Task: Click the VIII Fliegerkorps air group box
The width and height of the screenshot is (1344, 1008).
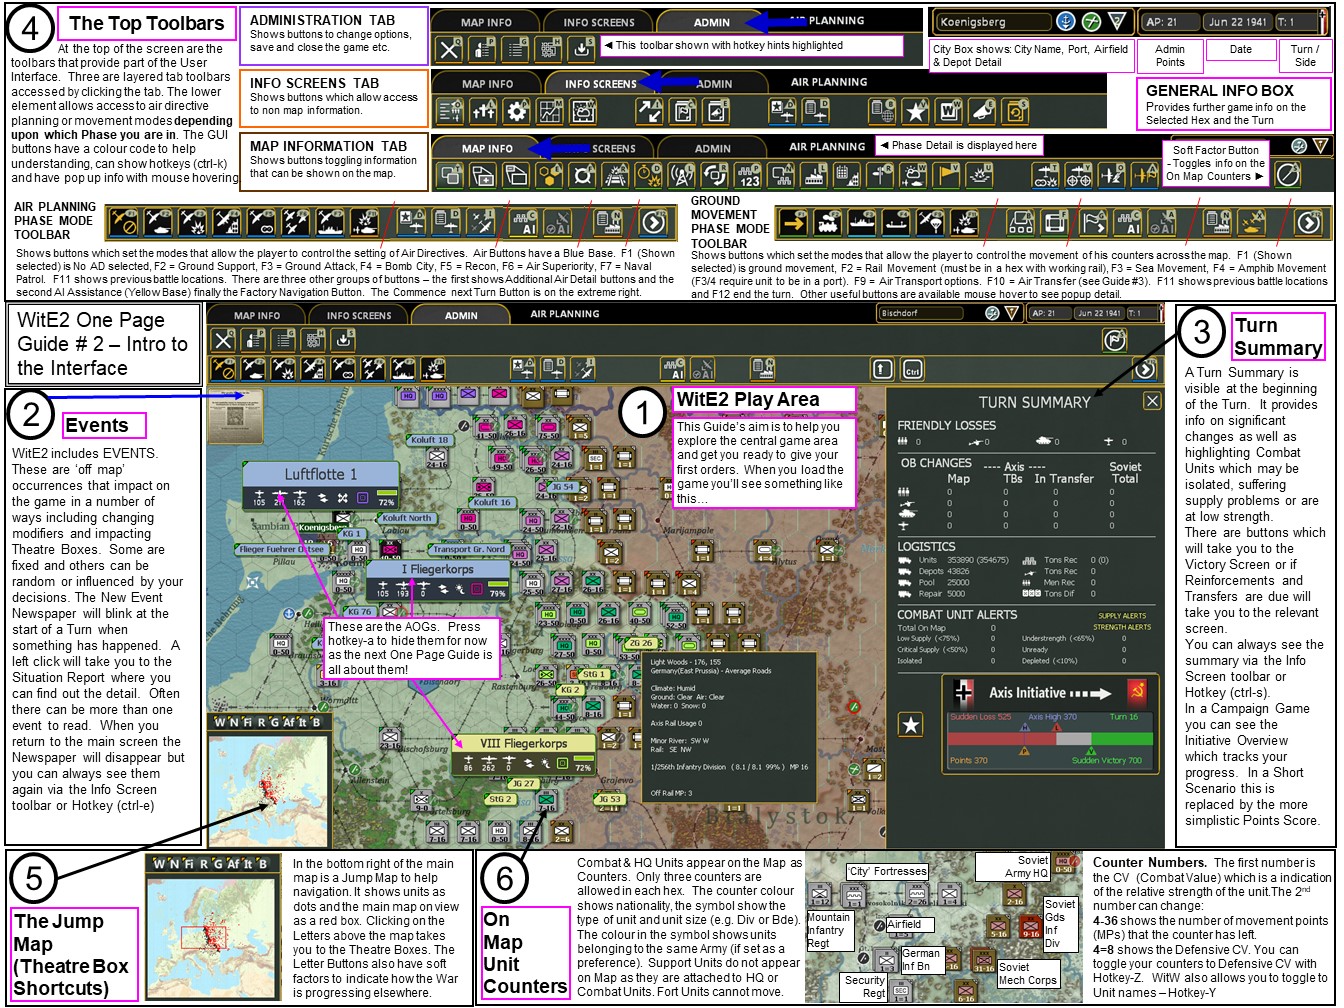Action: (x=523, y=757)
